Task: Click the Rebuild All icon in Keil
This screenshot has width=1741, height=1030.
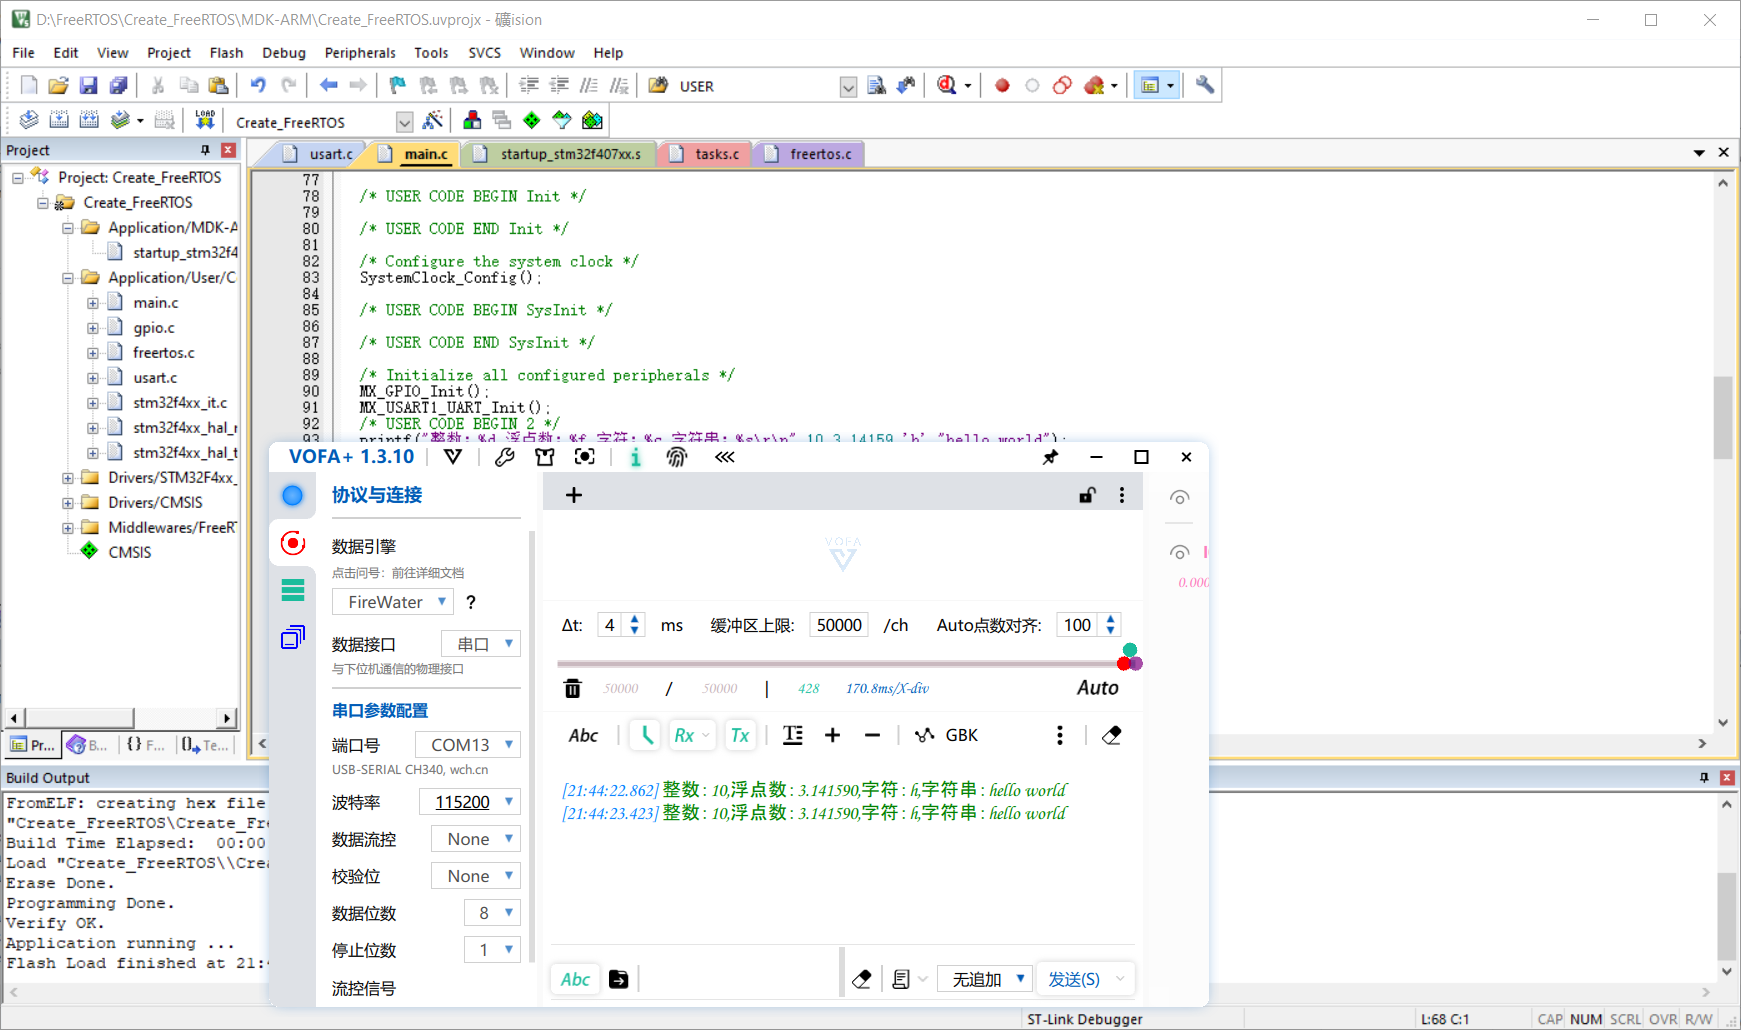Action: point(89,119)
